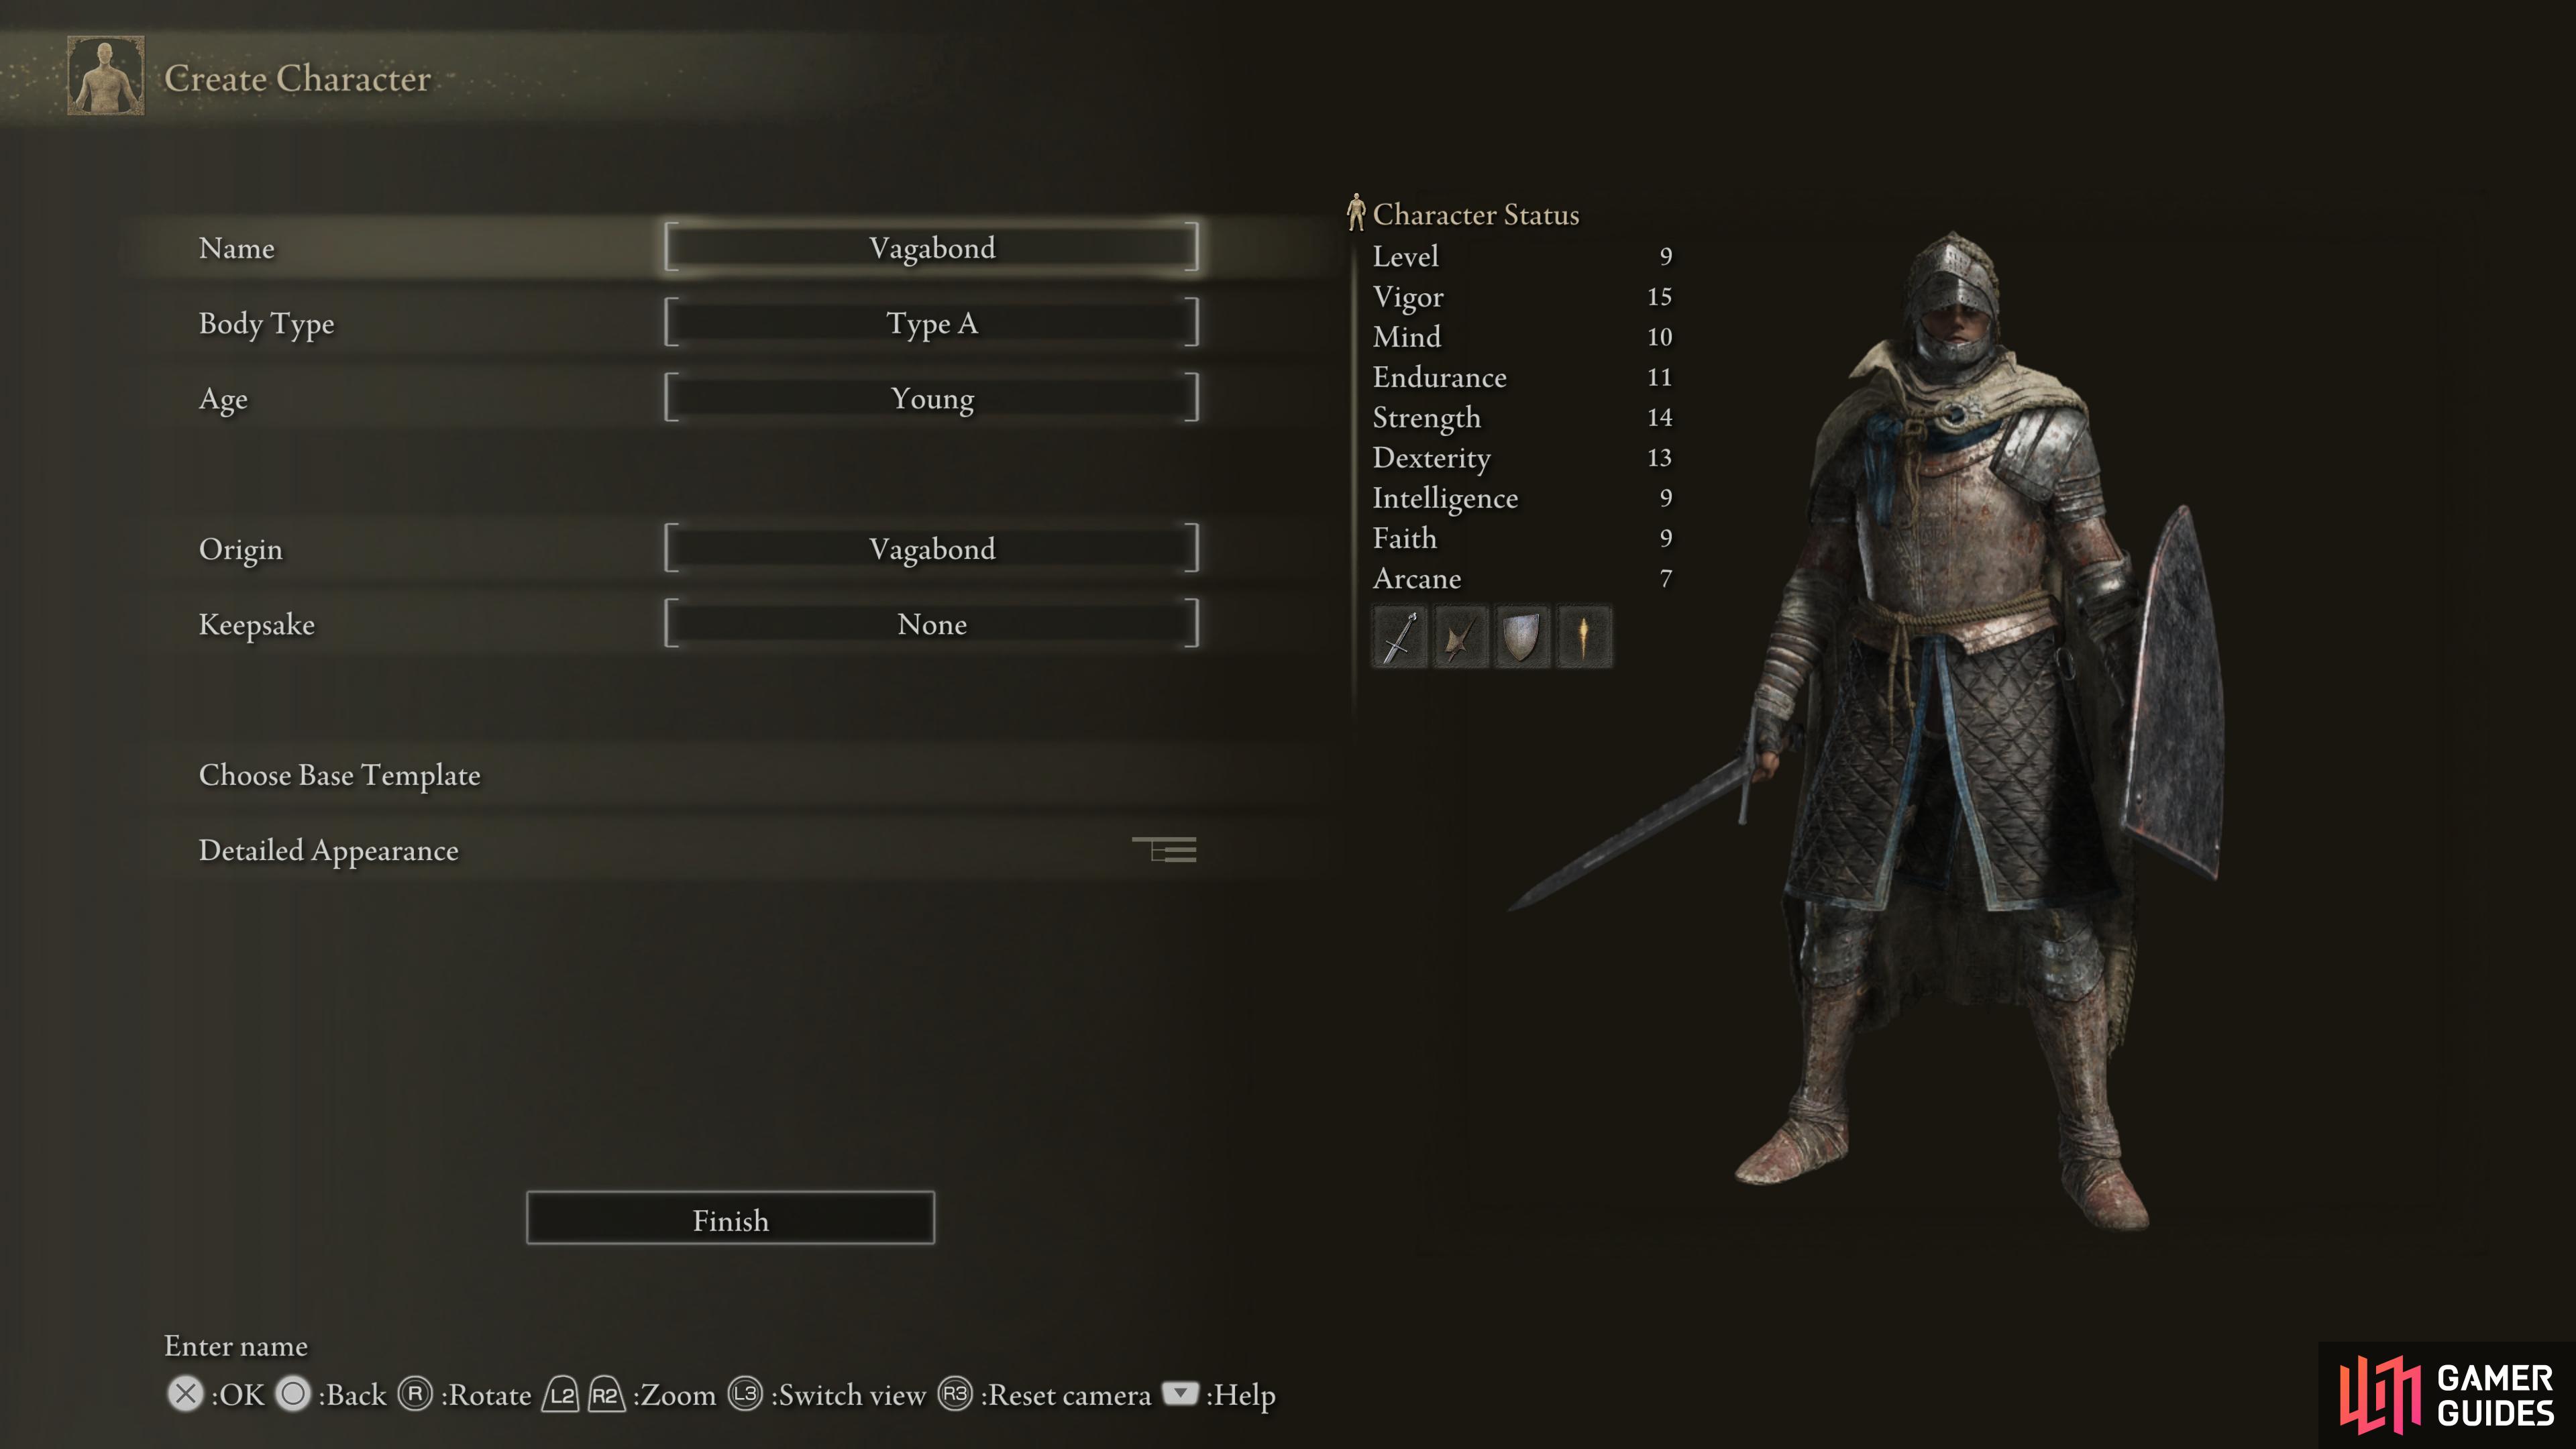The height and width of the screenshot is (1449, 2576).
Task: Click the Choose Base Template option
Action: click(x=338, y=773)
